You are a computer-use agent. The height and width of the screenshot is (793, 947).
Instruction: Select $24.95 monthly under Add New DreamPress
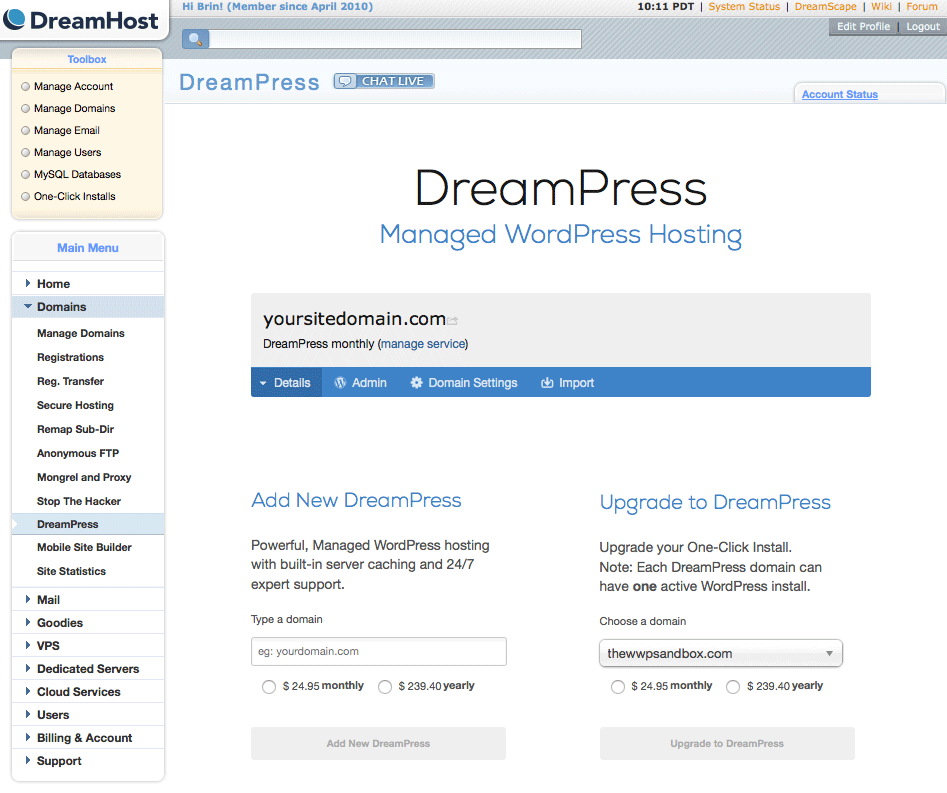269,687
